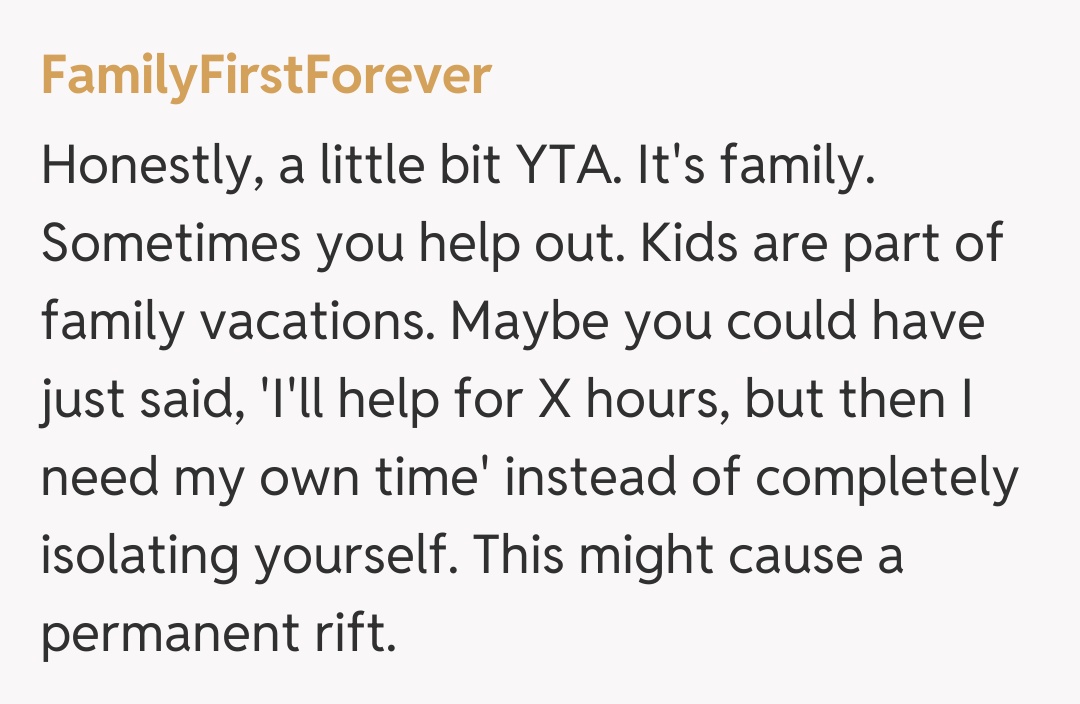Image resolution: width=1080 pixels, height=704 pixels.
Task: Open the FamilyFirstForever user profile
Action: coord(266,76)
